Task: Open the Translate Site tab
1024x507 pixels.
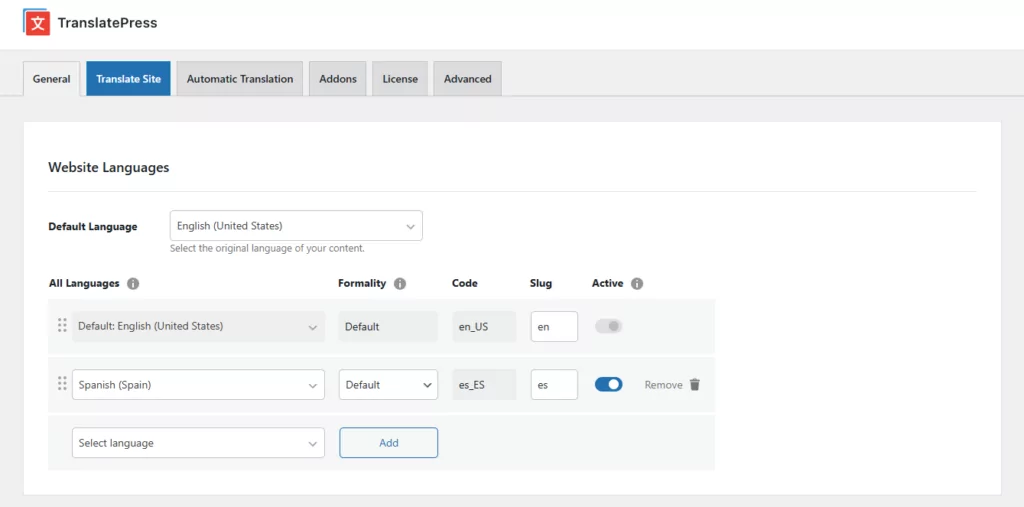Action: 129,78
